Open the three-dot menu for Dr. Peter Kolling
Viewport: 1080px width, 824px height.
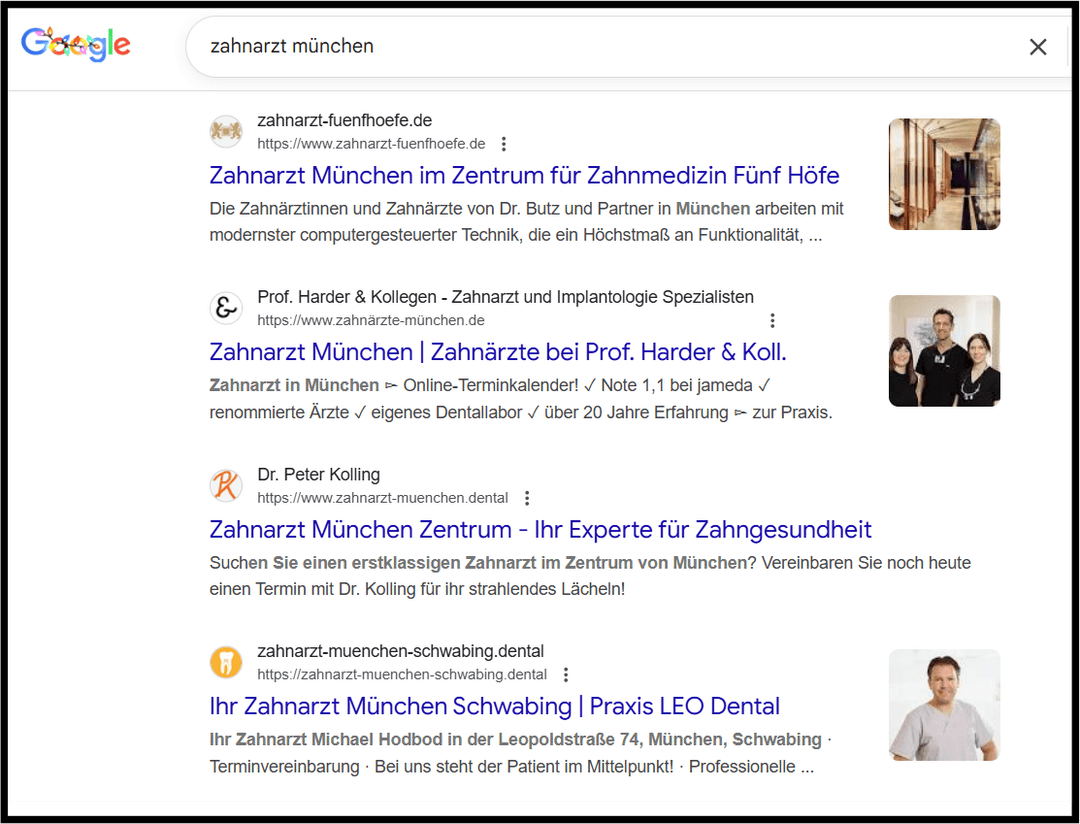point(527,497)
